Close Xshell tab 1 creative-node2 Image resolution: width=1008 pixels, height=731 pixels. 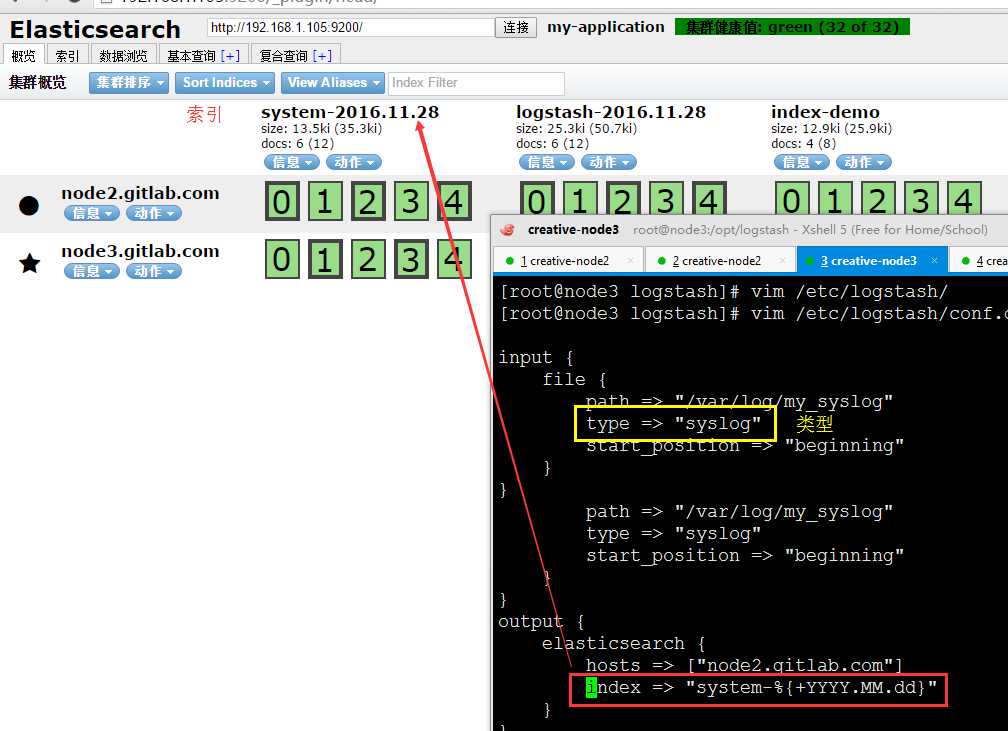tap(630, 260)
